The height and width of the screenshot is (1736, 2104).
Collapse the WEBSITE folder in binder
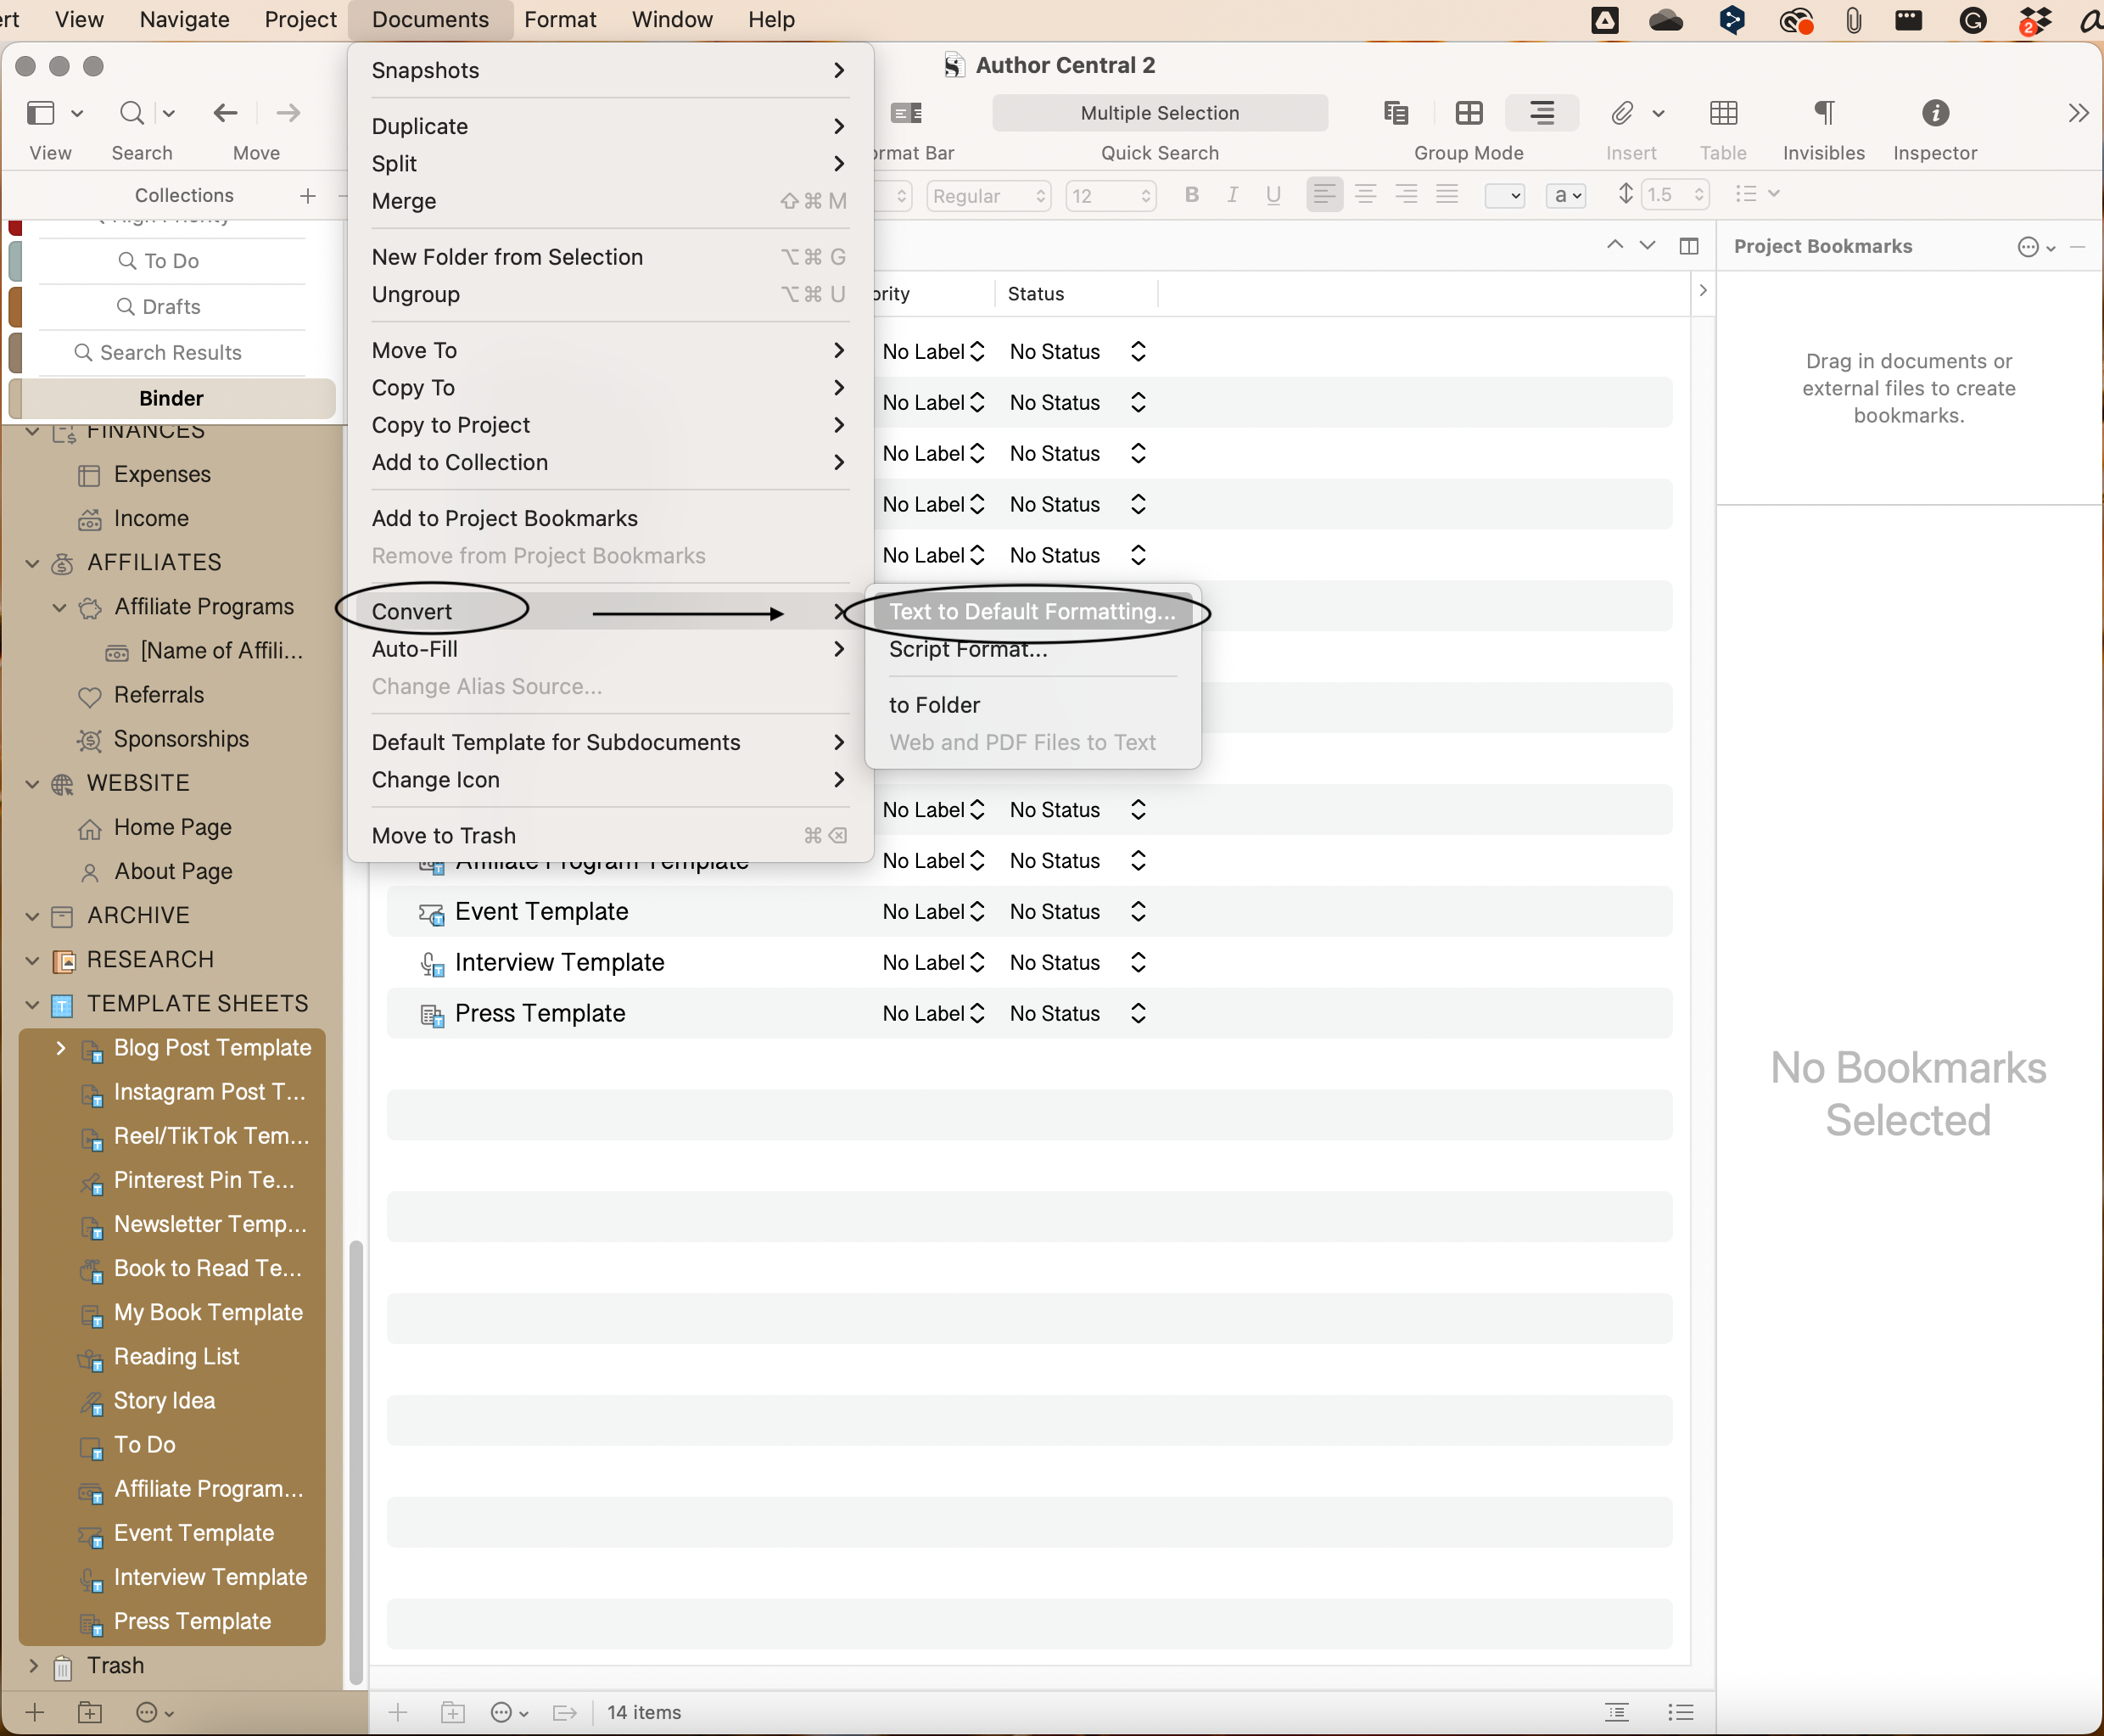pos(32,783)
